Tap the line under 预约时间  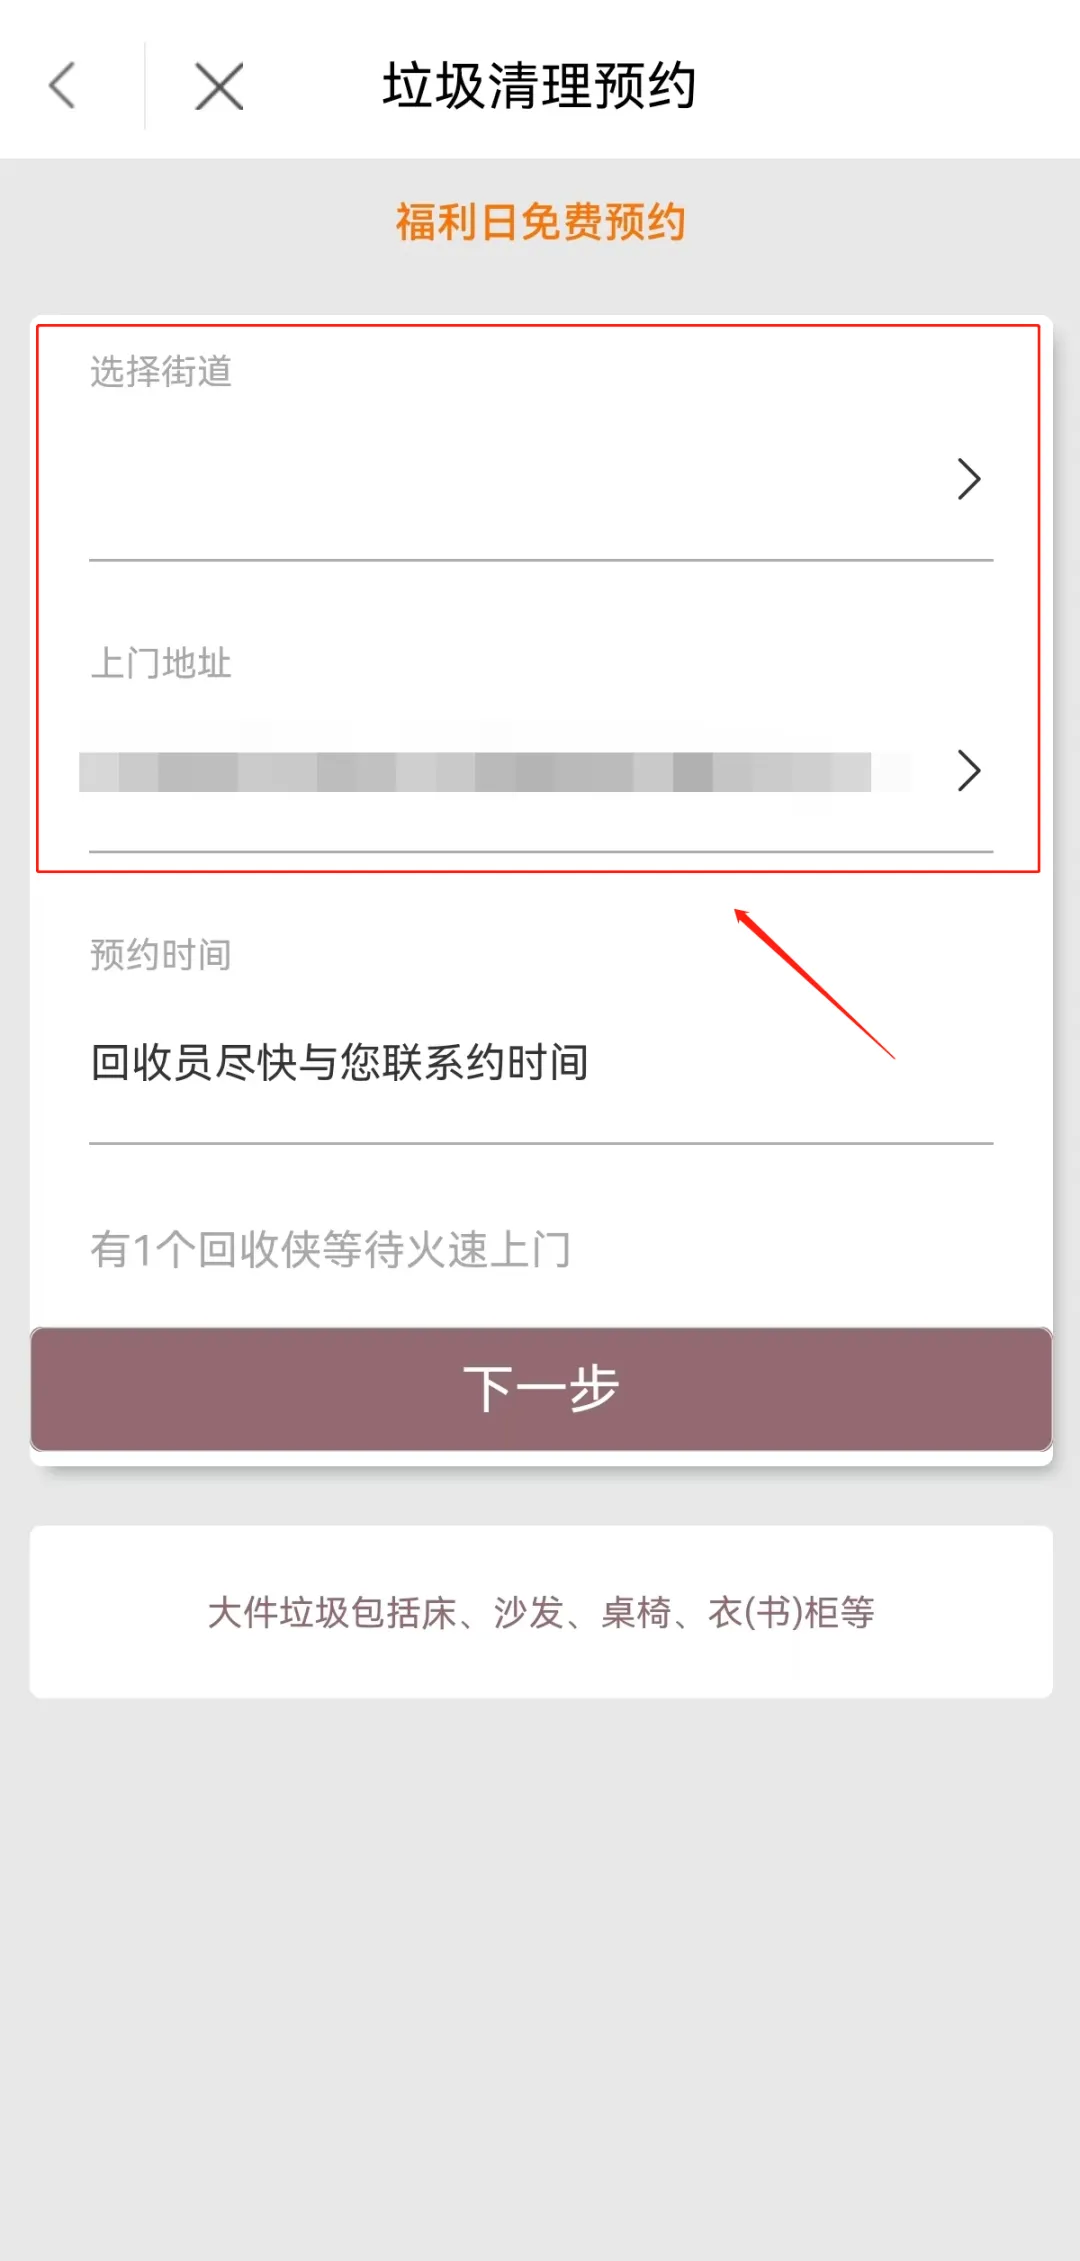click(x=541, y=1143)
